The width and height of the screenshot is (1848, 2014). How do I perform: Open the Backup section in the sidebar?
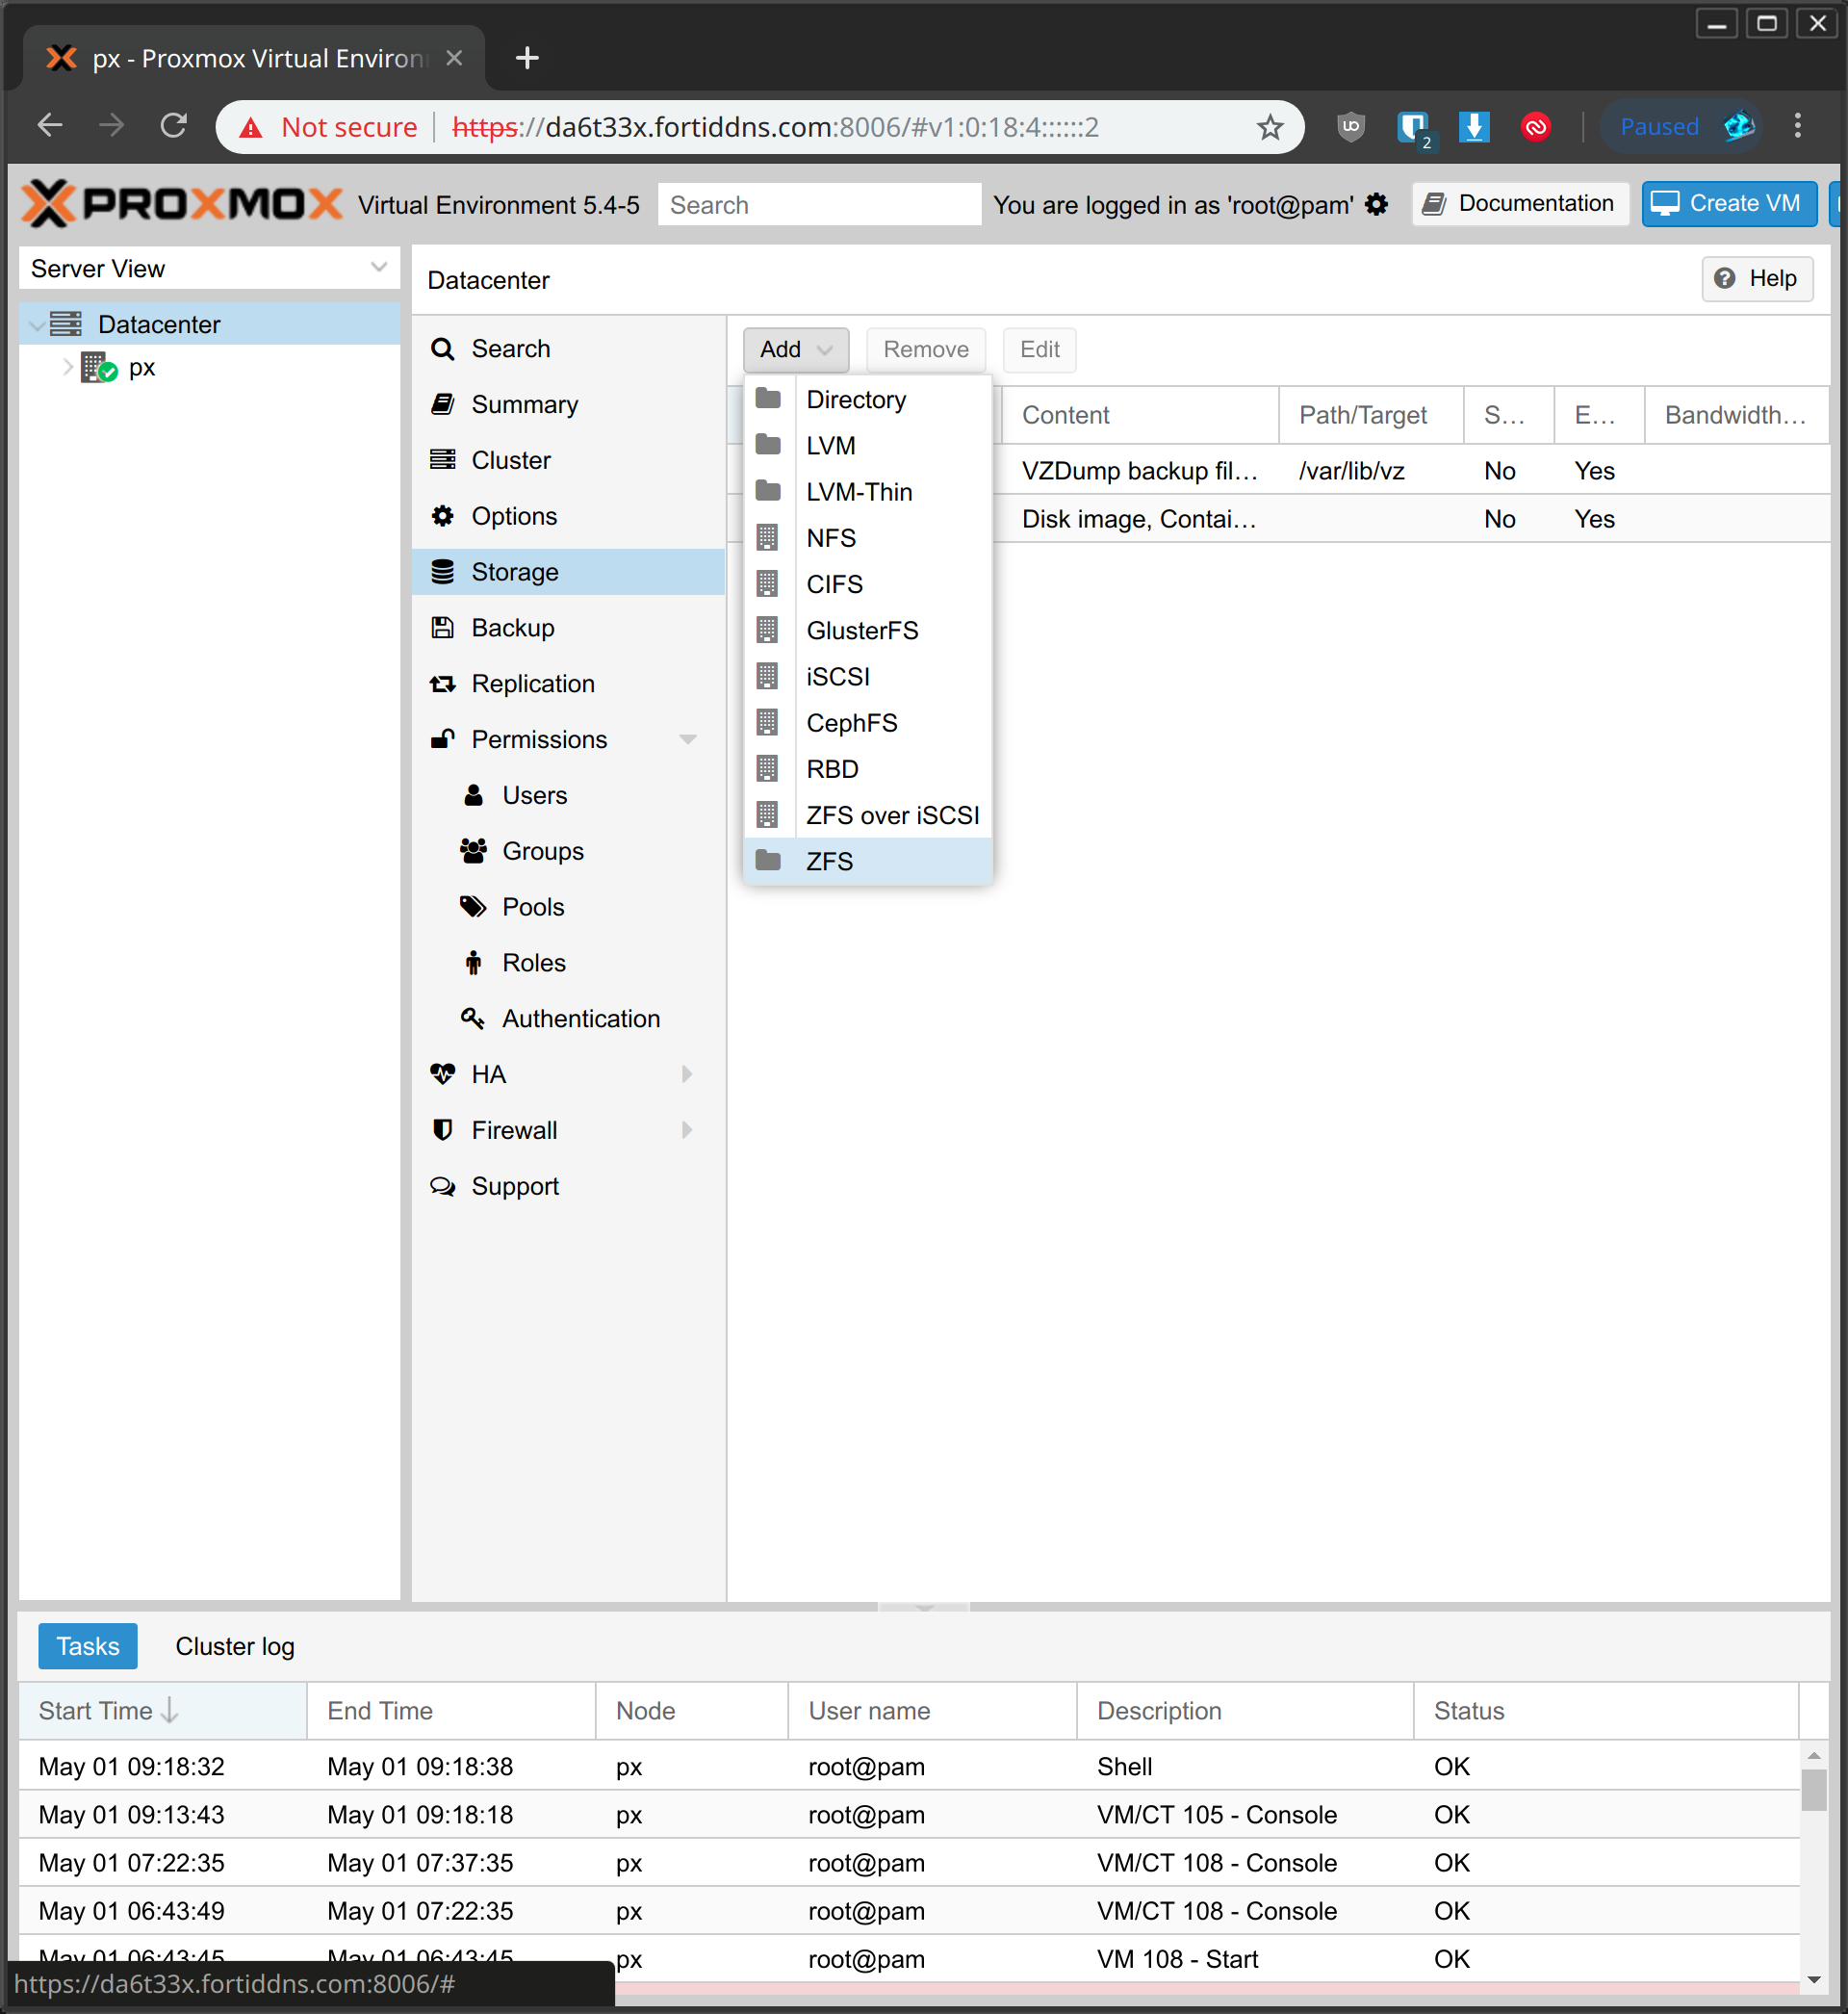pyautogui.click(x=568, y=628)
